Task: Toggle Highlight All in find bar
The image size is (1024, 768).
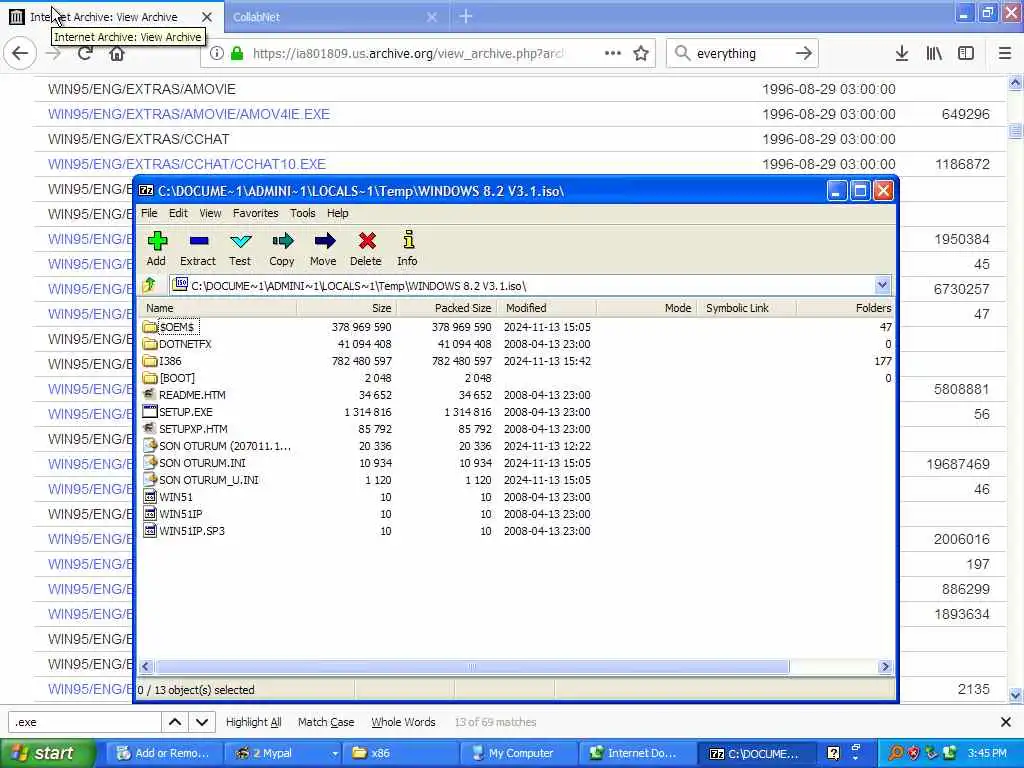Action: point(253,722)
